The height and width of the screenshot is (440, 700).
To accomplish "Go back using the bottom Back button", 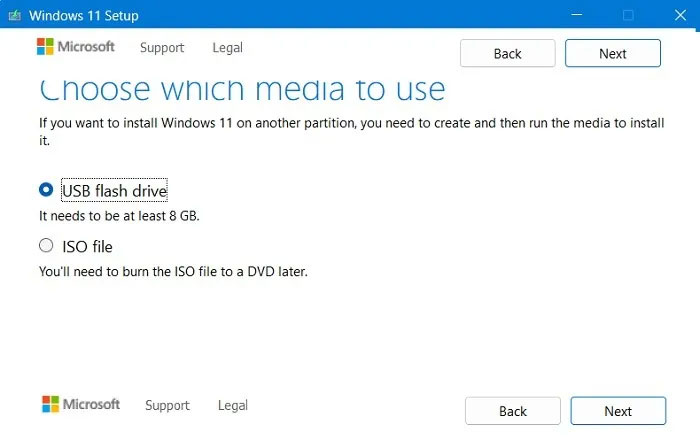I will [x=513, y=411].
